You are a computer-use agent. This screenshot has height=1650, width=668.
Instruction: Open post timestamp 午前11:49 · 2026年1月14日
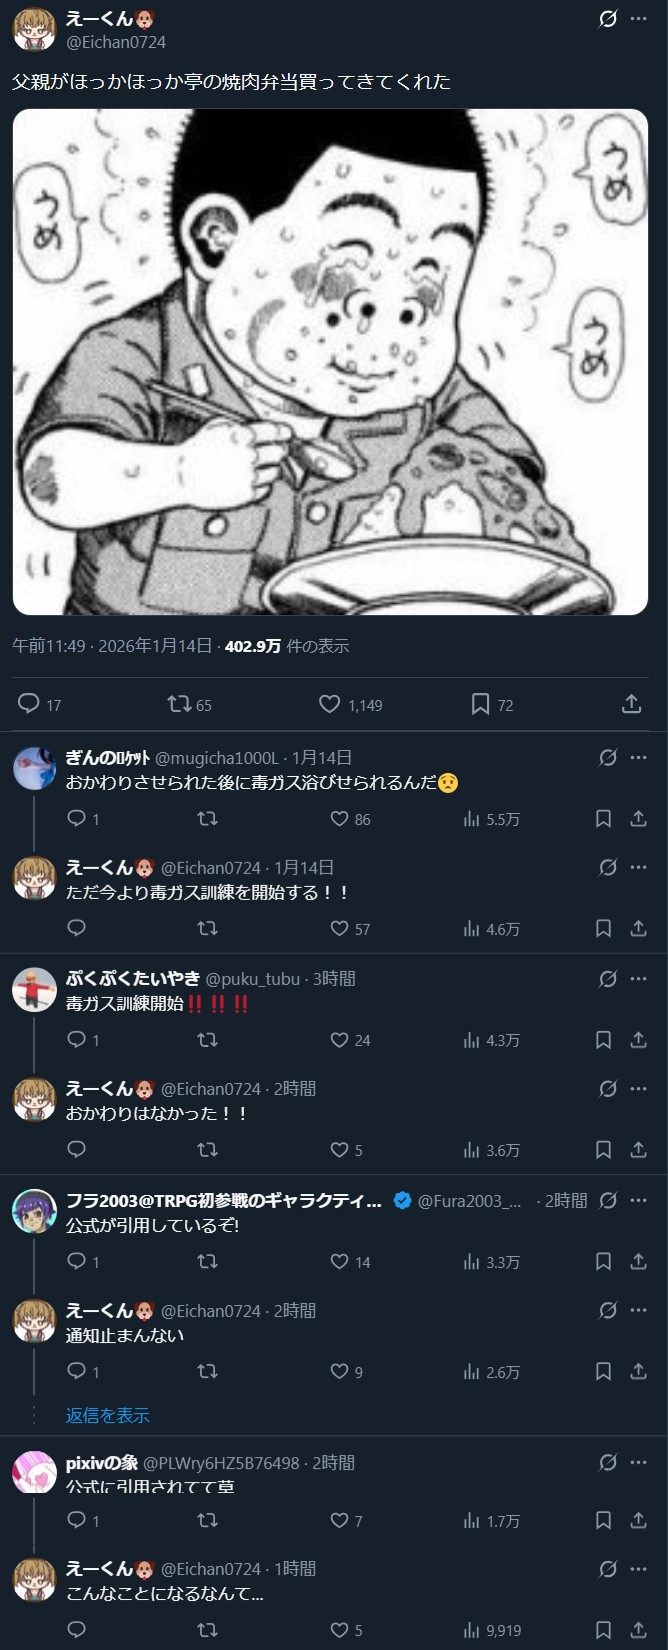coord(112,646)
